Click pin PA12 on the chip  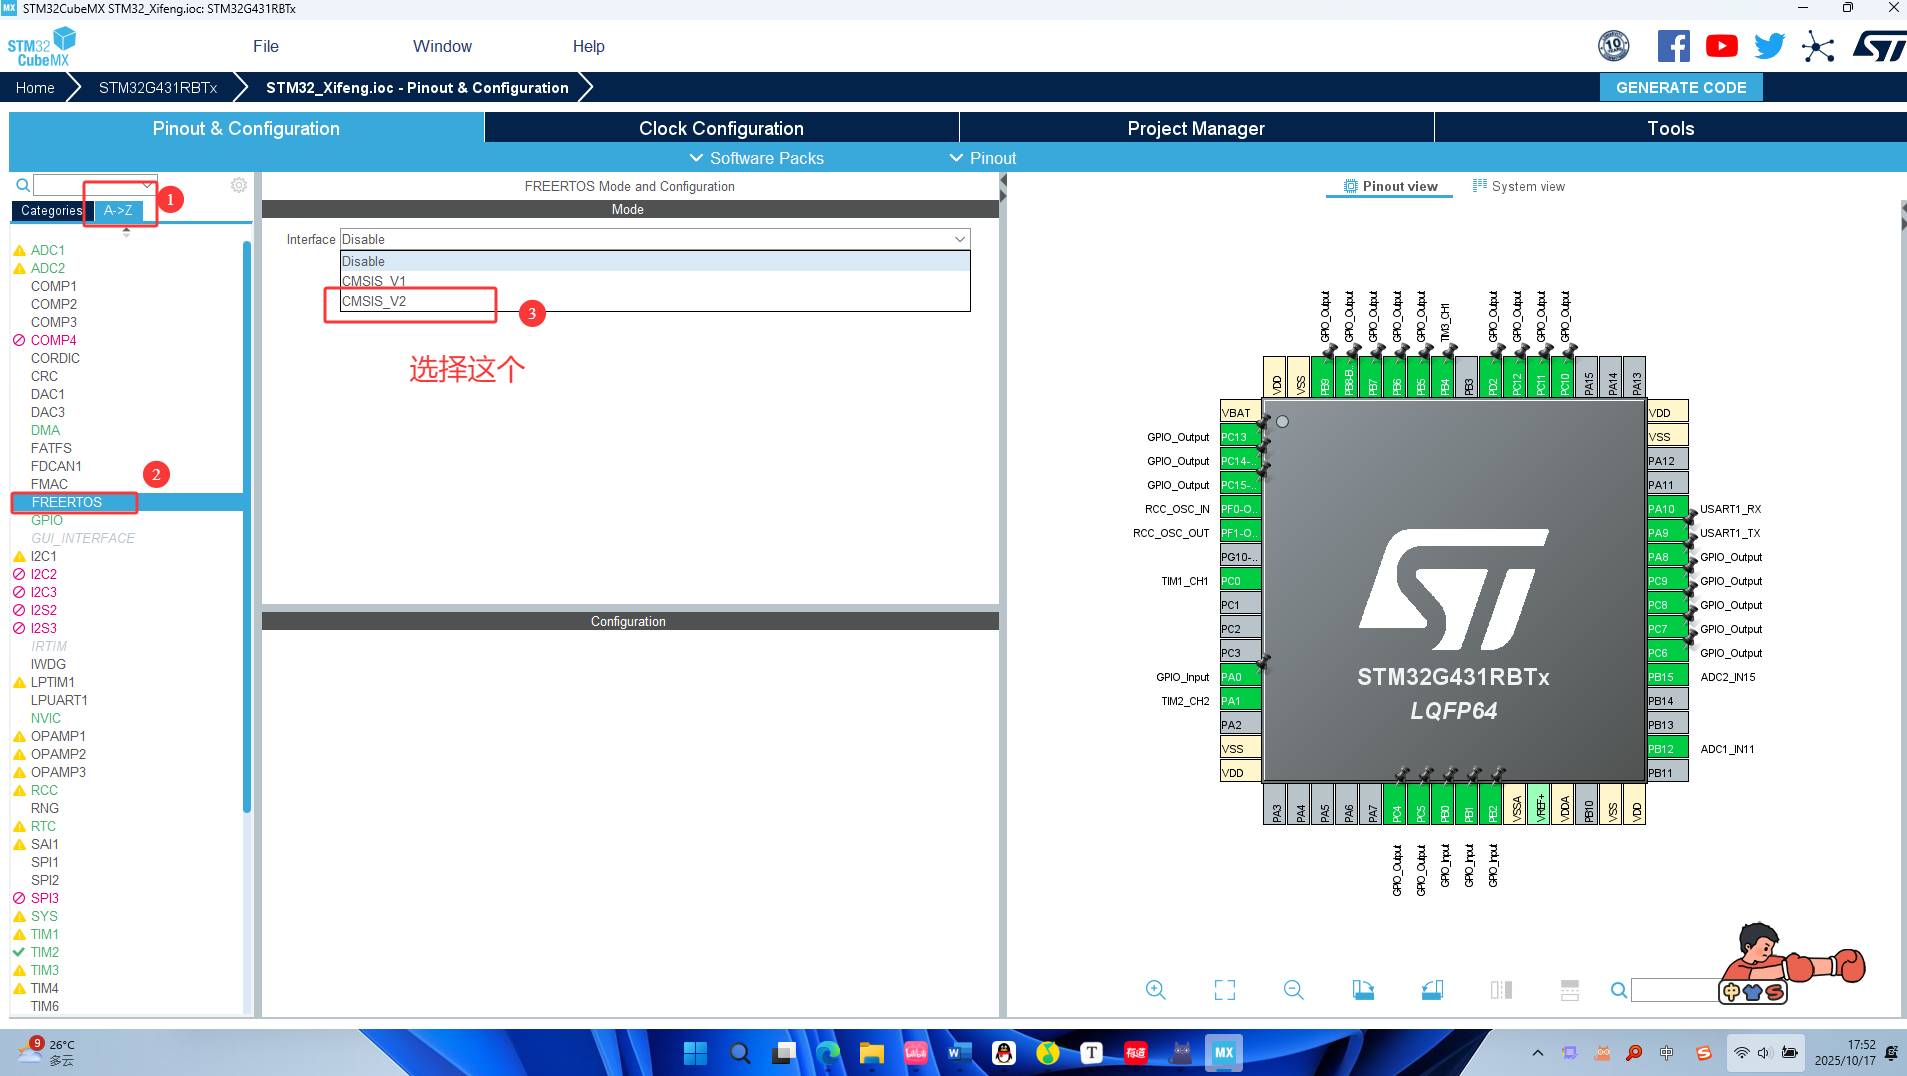click(1667, 461)
